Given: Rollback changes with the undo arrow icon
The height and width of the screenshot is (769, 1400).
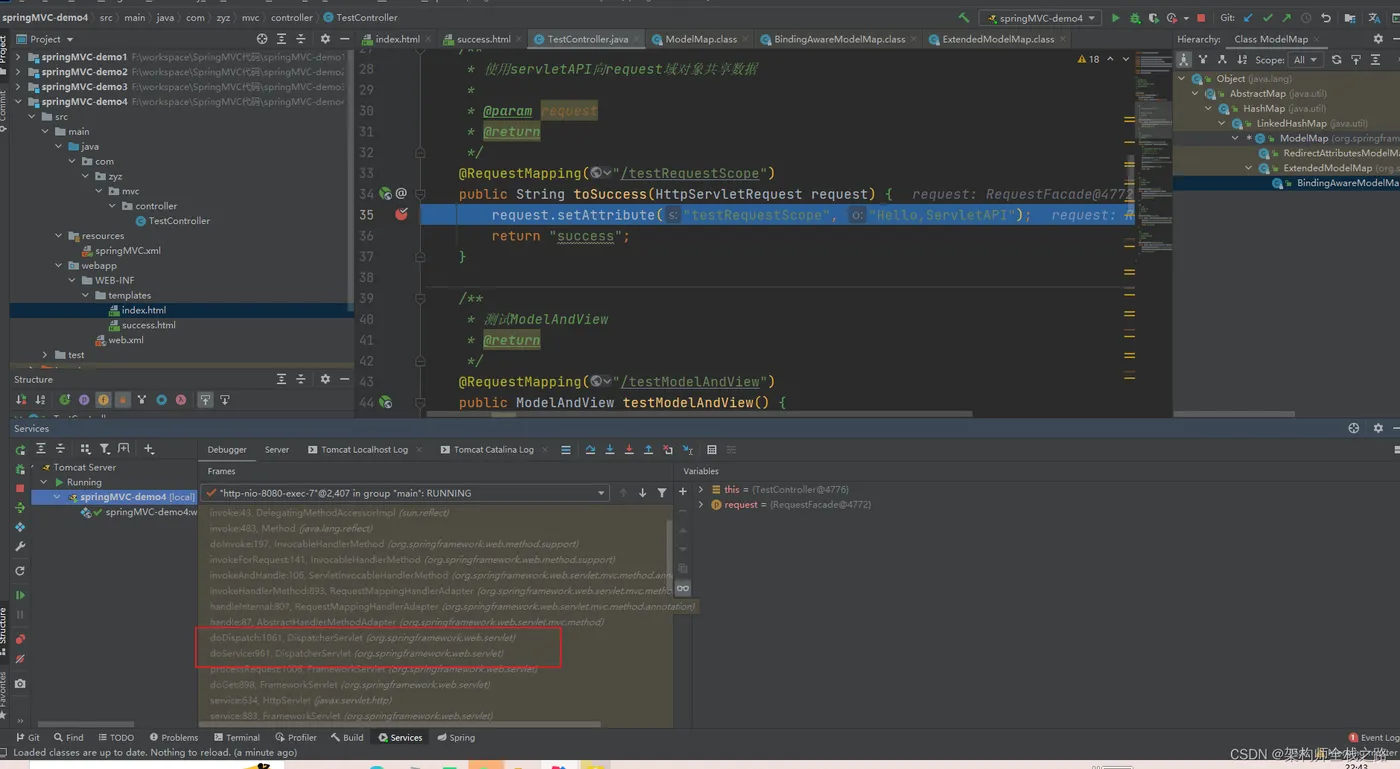Looking at the screenshot, I should pos(1325,18).
